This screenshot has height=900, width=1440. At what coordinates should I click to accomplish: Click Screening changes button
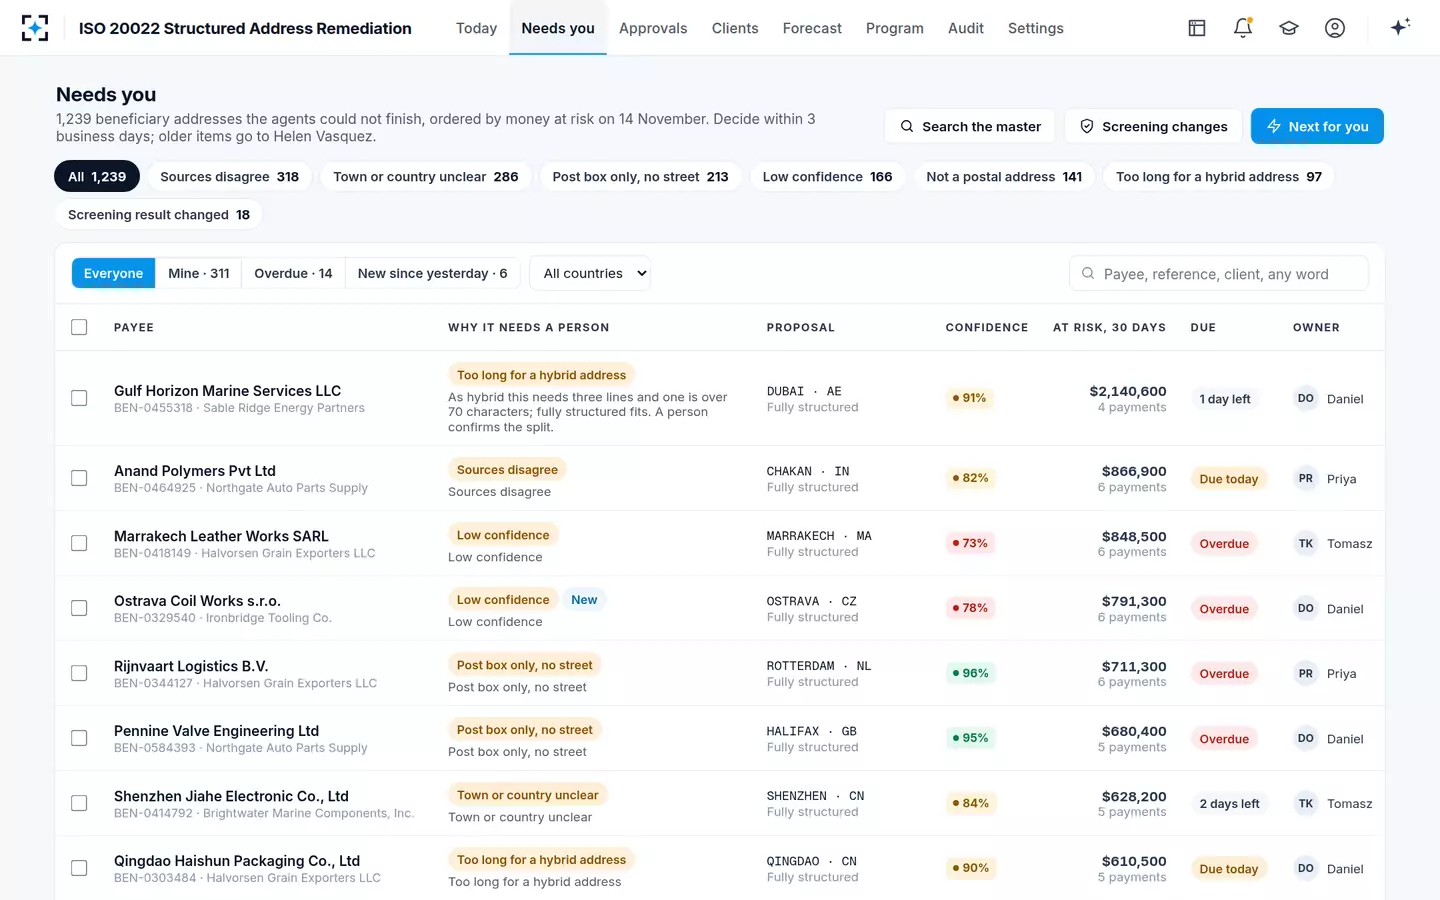coord(1153,126)
